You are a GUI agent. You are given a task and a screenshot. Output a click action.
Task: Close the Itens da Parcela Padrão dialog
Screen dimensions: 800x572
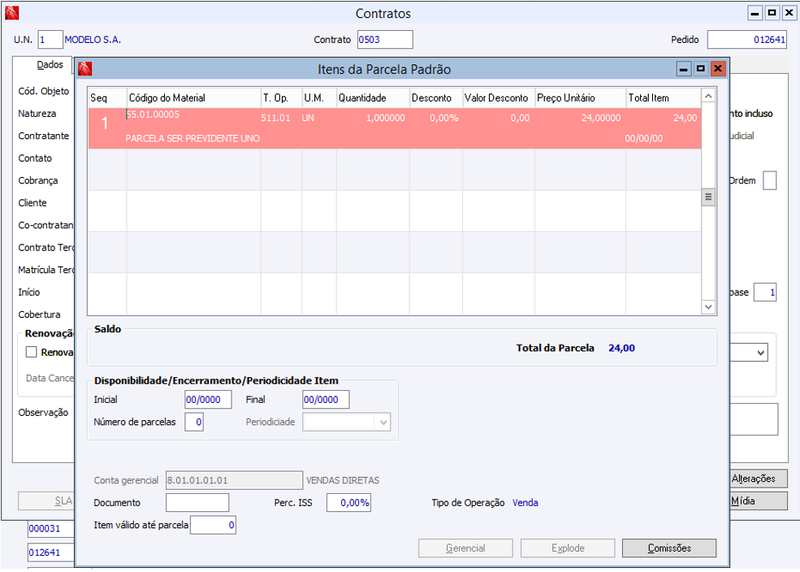click(x=718, y=68)
